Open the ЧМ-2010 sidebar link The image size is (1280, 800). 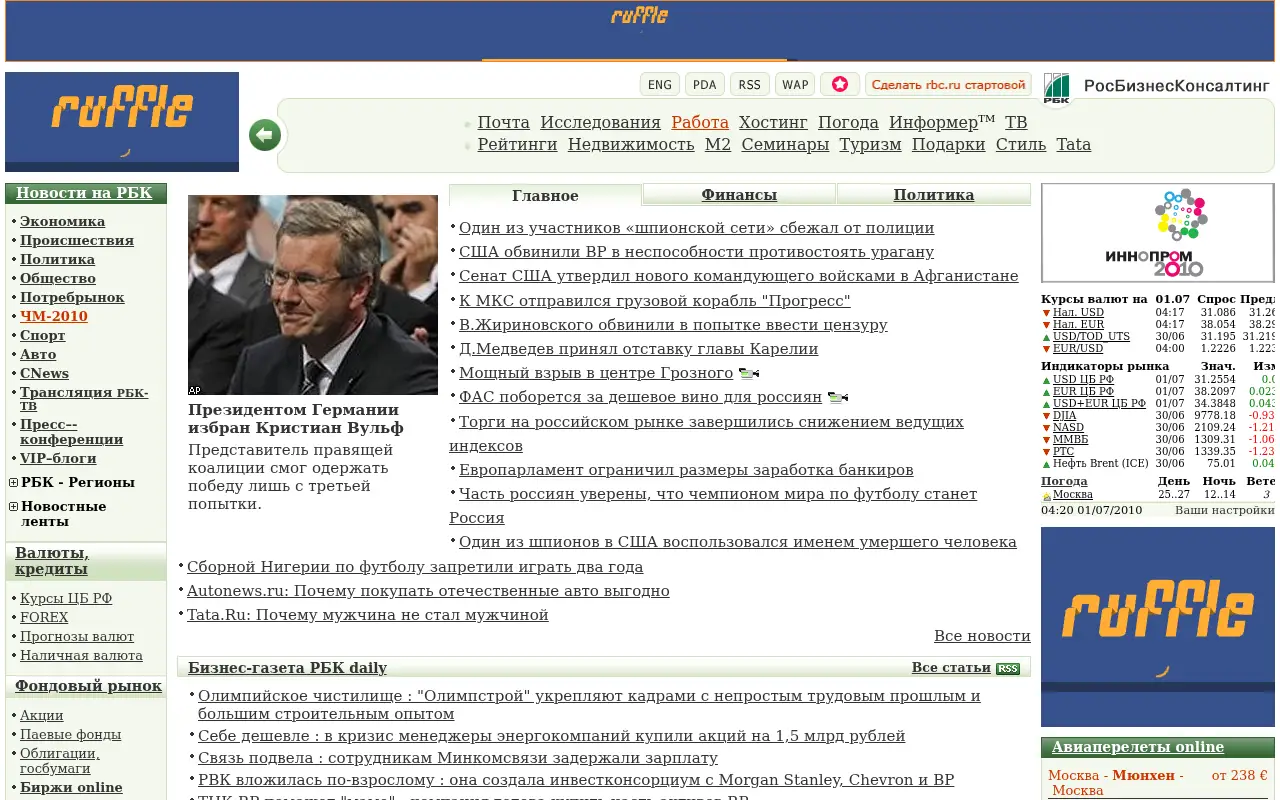point(54,317)
